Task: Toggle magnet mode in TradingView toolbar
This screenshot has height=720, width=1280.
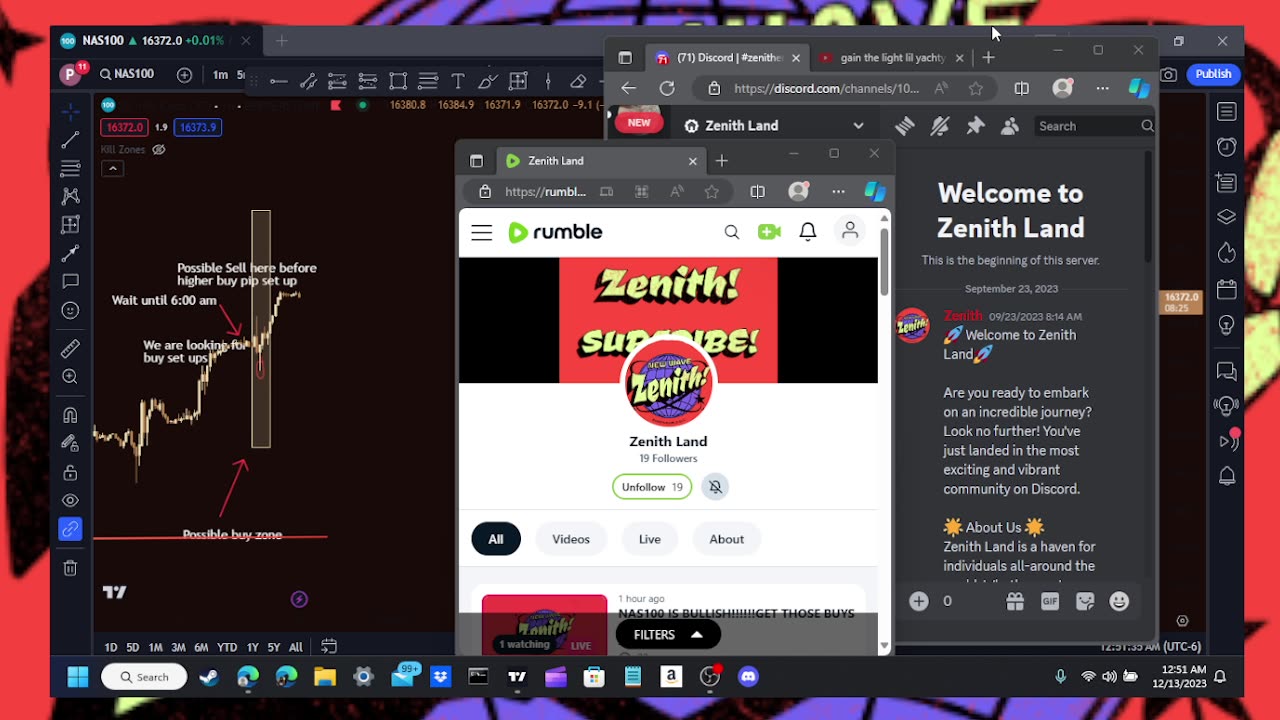Action: tap(70, 415)
